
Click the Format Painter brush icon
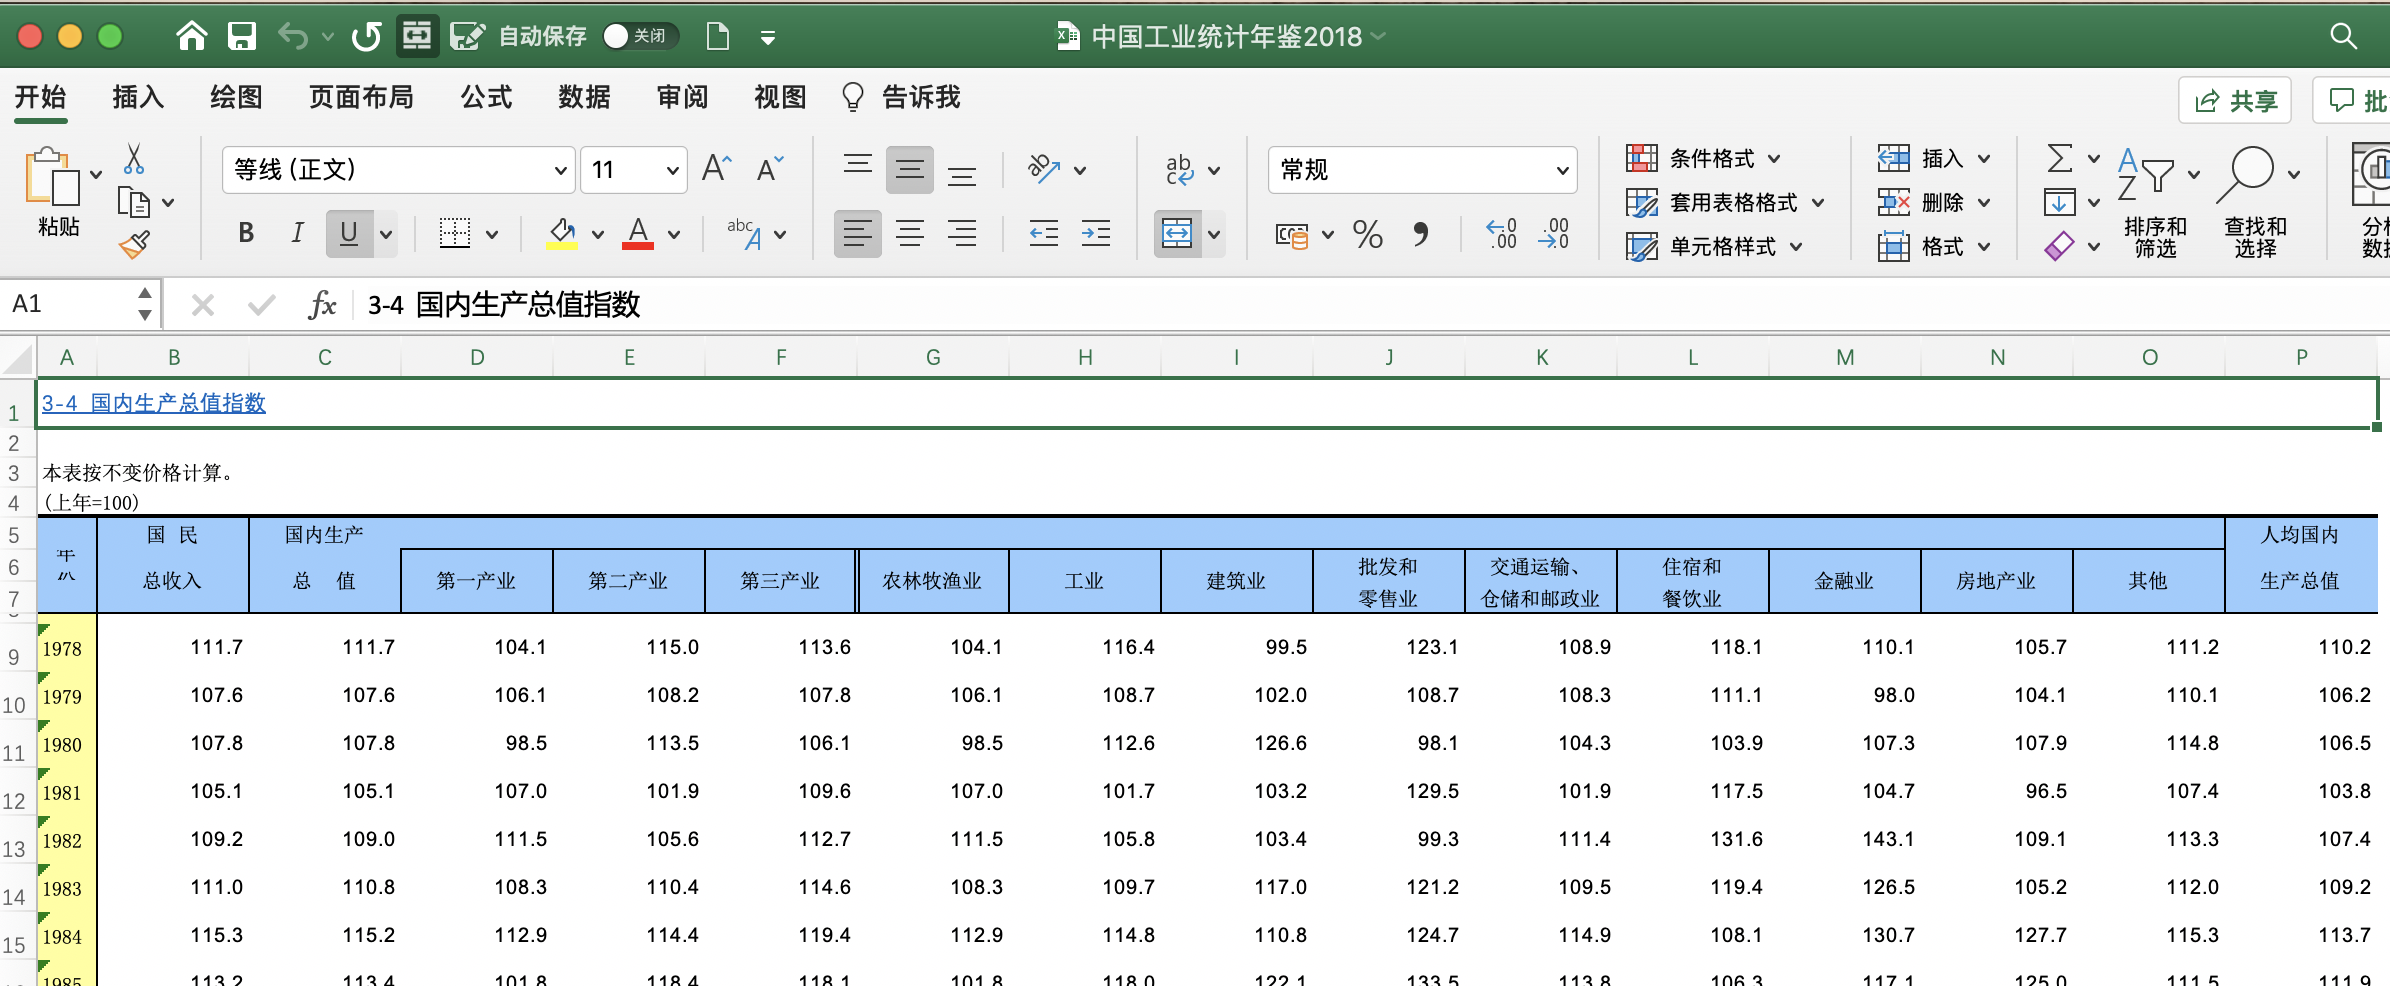[x=134, y=244]
